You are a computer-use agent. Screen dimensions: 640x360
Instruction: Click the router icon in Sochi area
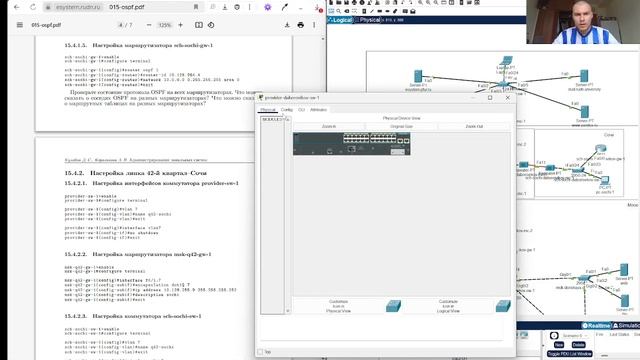(x=600, y=148)
